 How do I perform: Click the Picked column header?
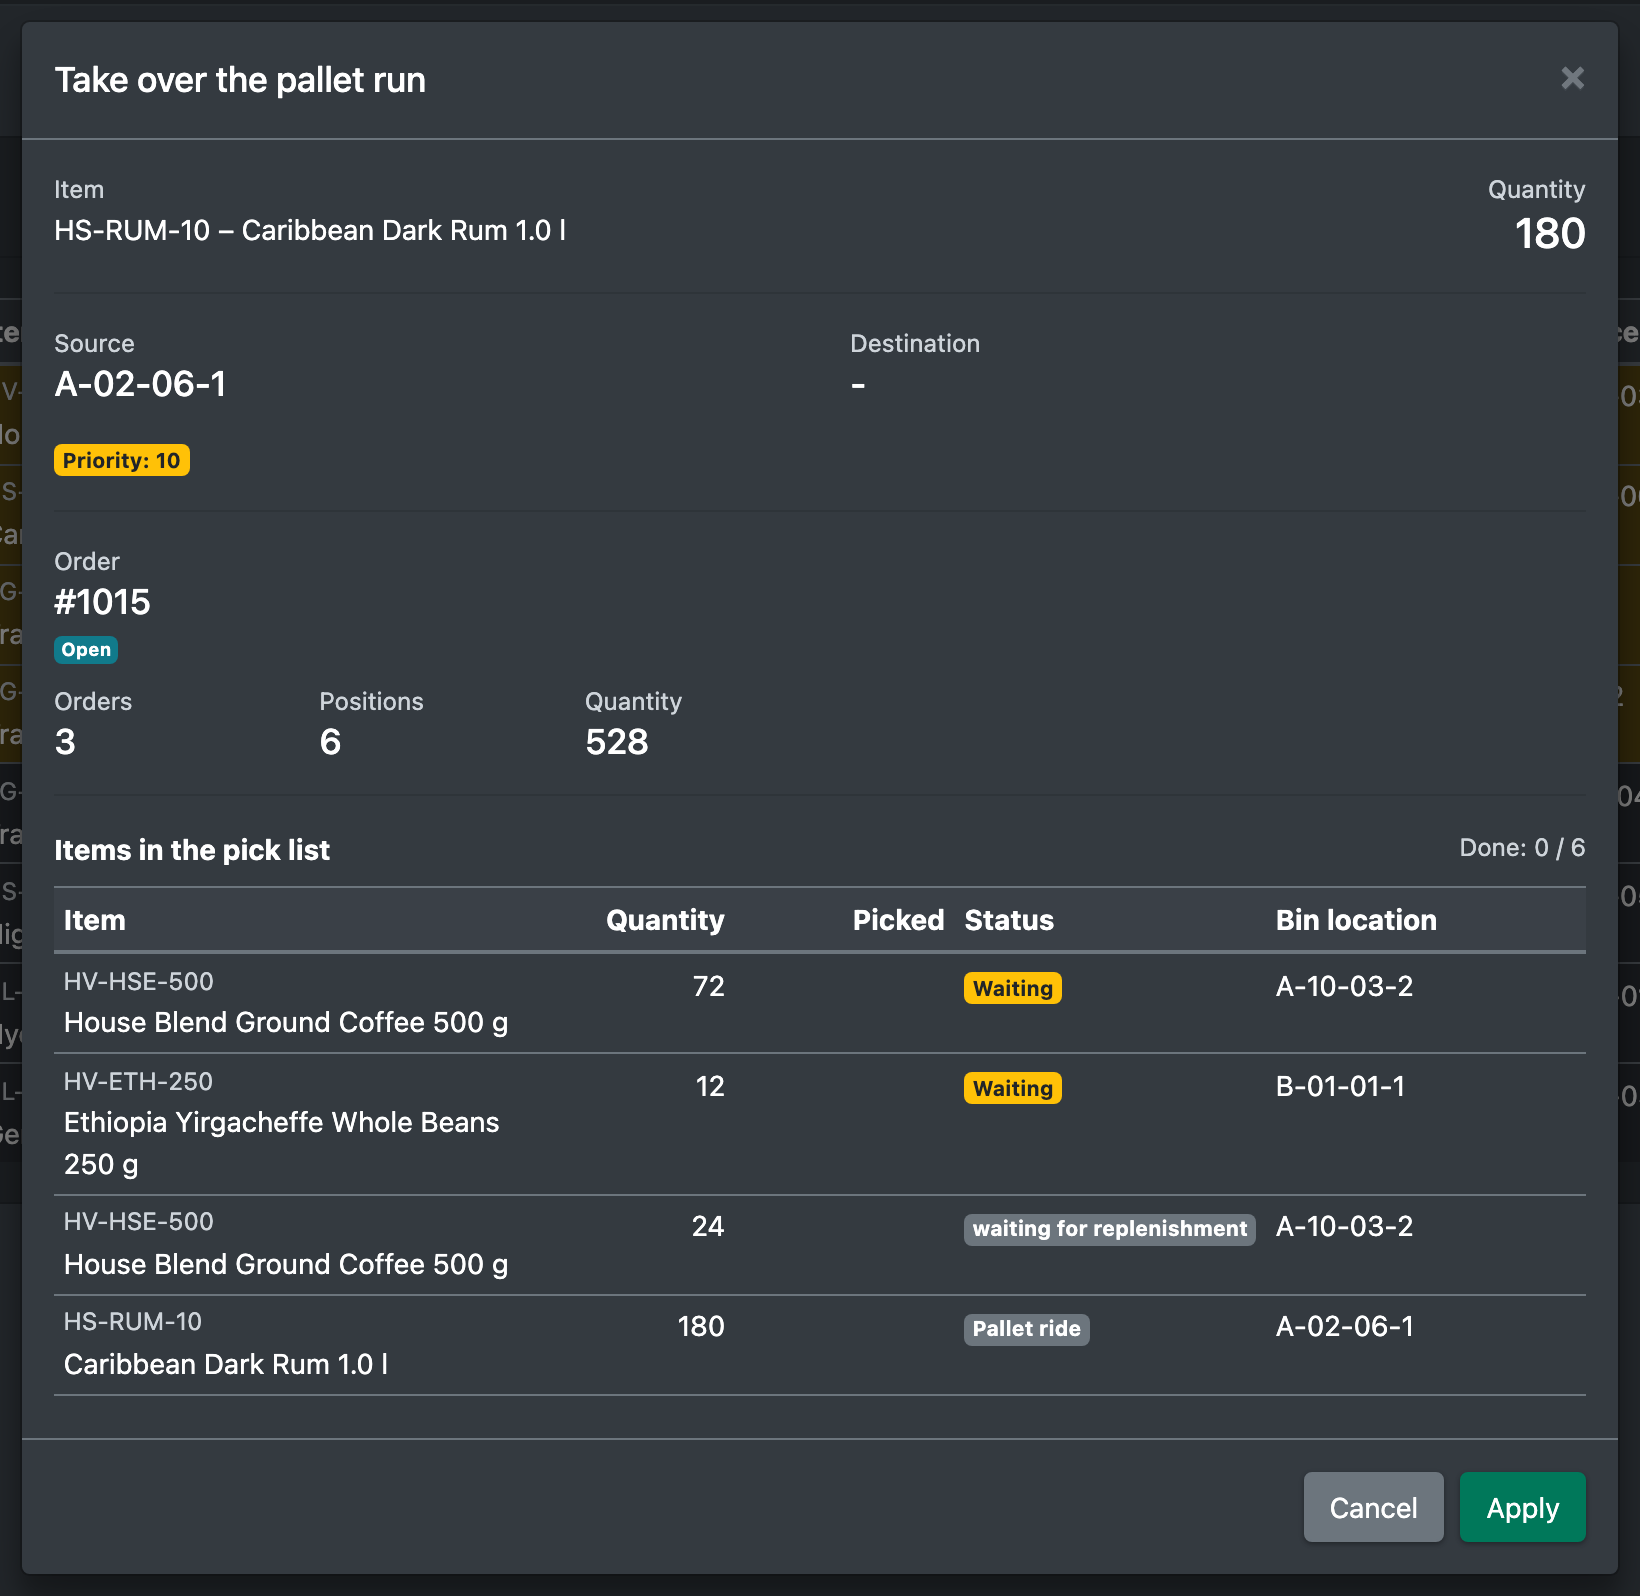tap(898, 920)
